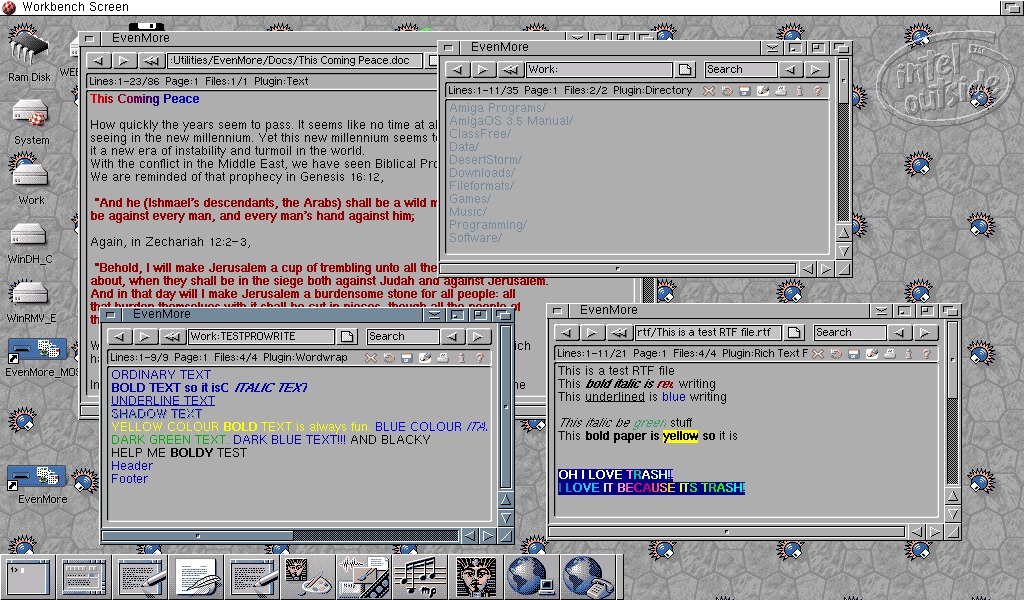Click the red X icon in Rich Text window

817,354
